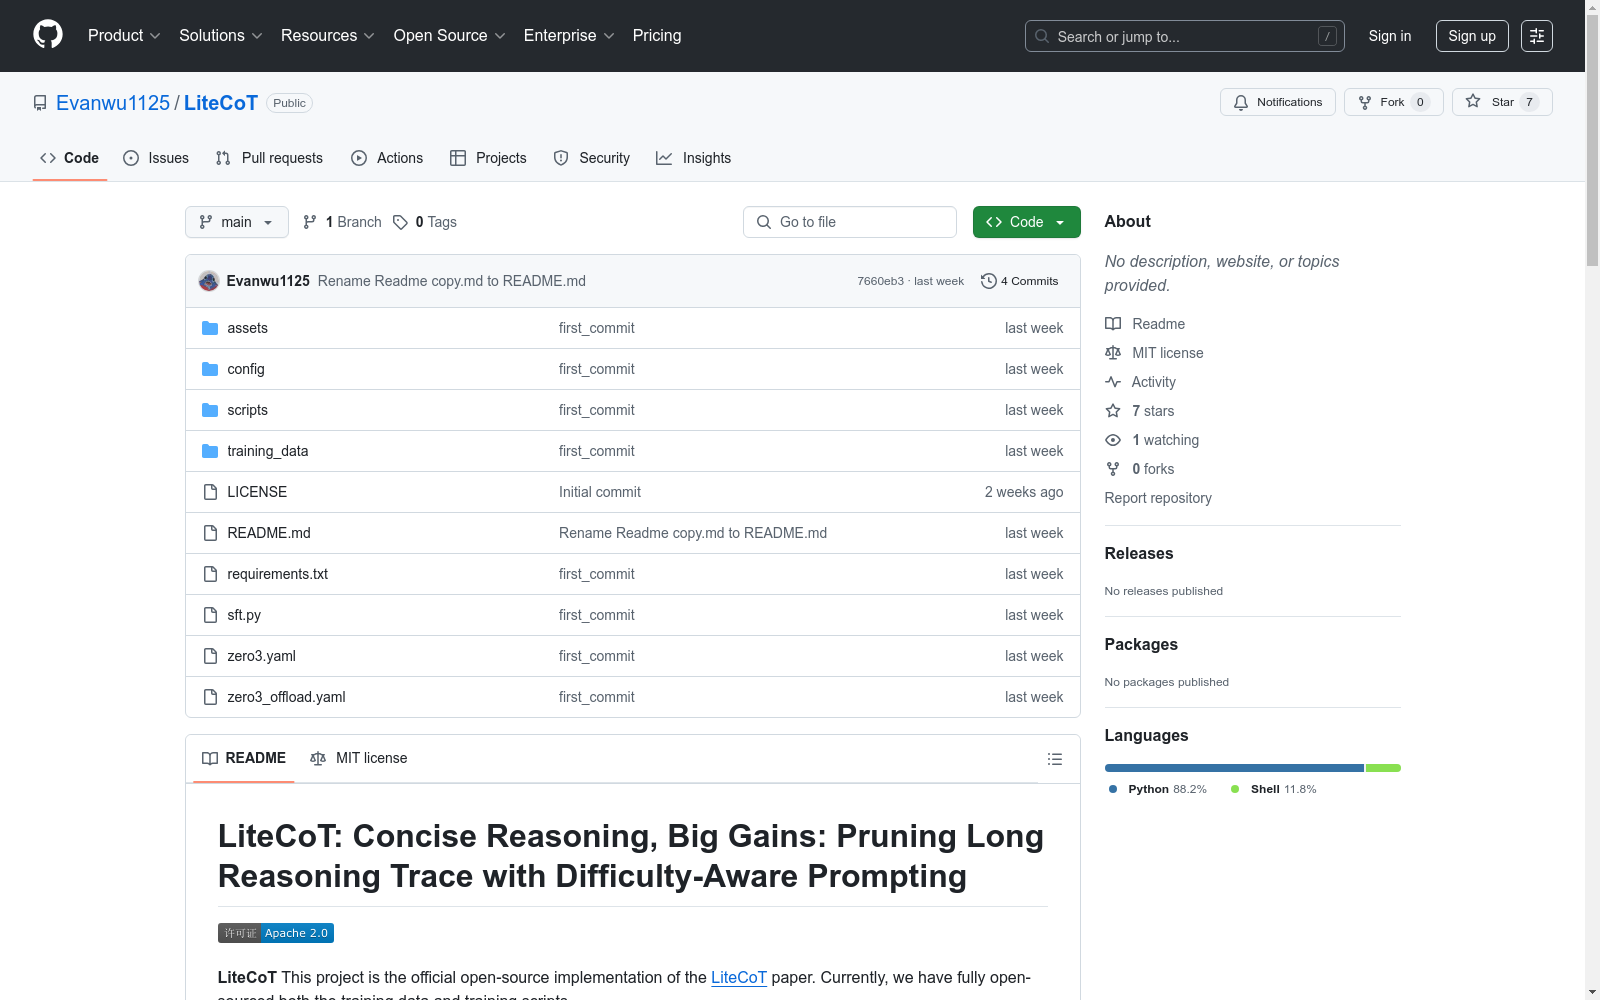Click the page vertical scrollbar thumb

pos(1592,140)
